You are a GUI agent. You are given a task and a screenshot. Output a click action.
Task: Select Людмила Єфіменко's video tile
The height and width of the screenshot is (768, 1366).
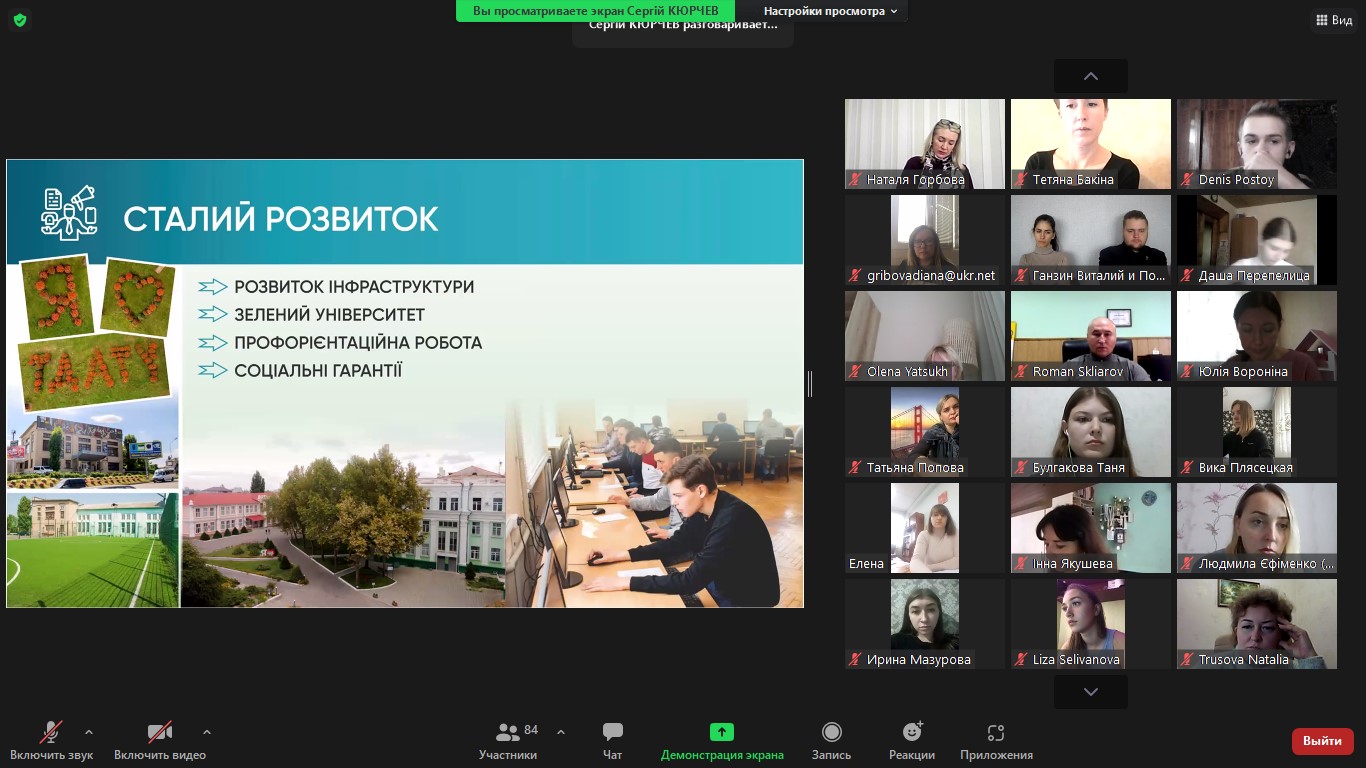click(x=1257, y=528)
